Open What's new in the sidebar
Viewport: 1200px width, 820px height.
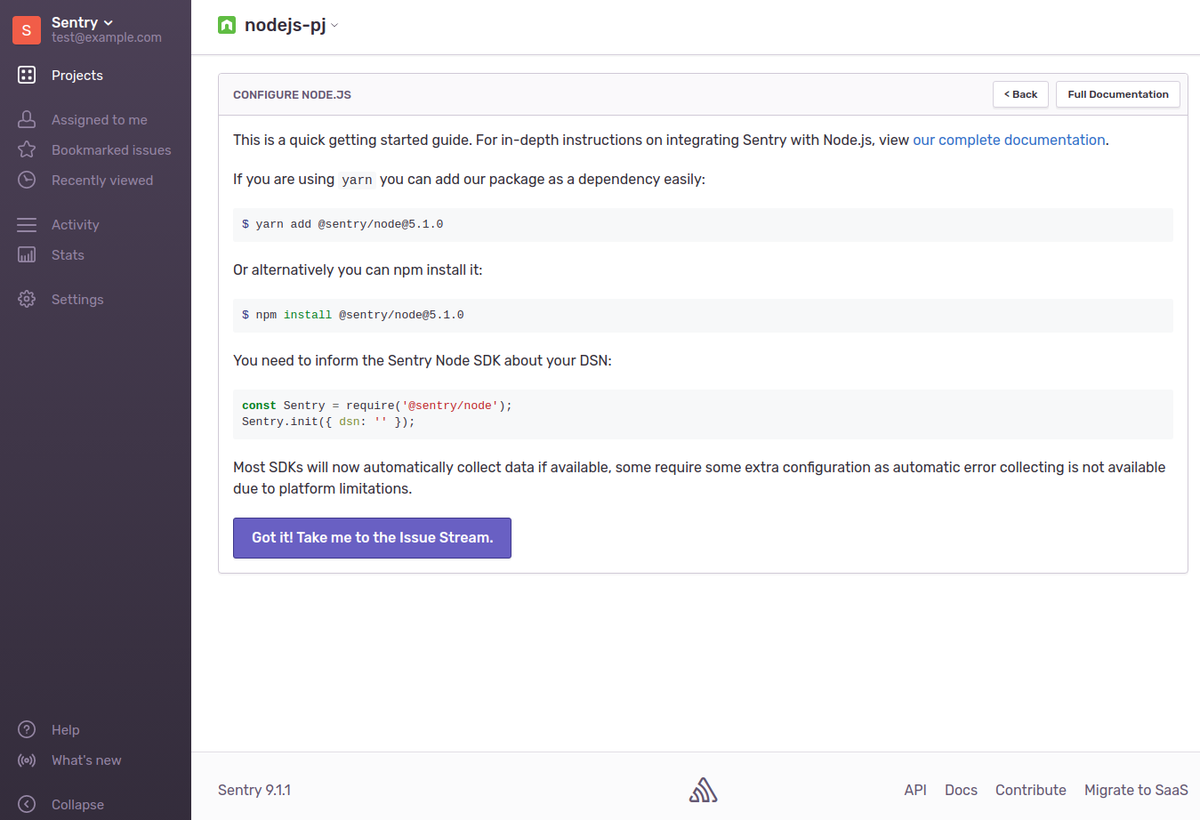[x=86, y=760]
